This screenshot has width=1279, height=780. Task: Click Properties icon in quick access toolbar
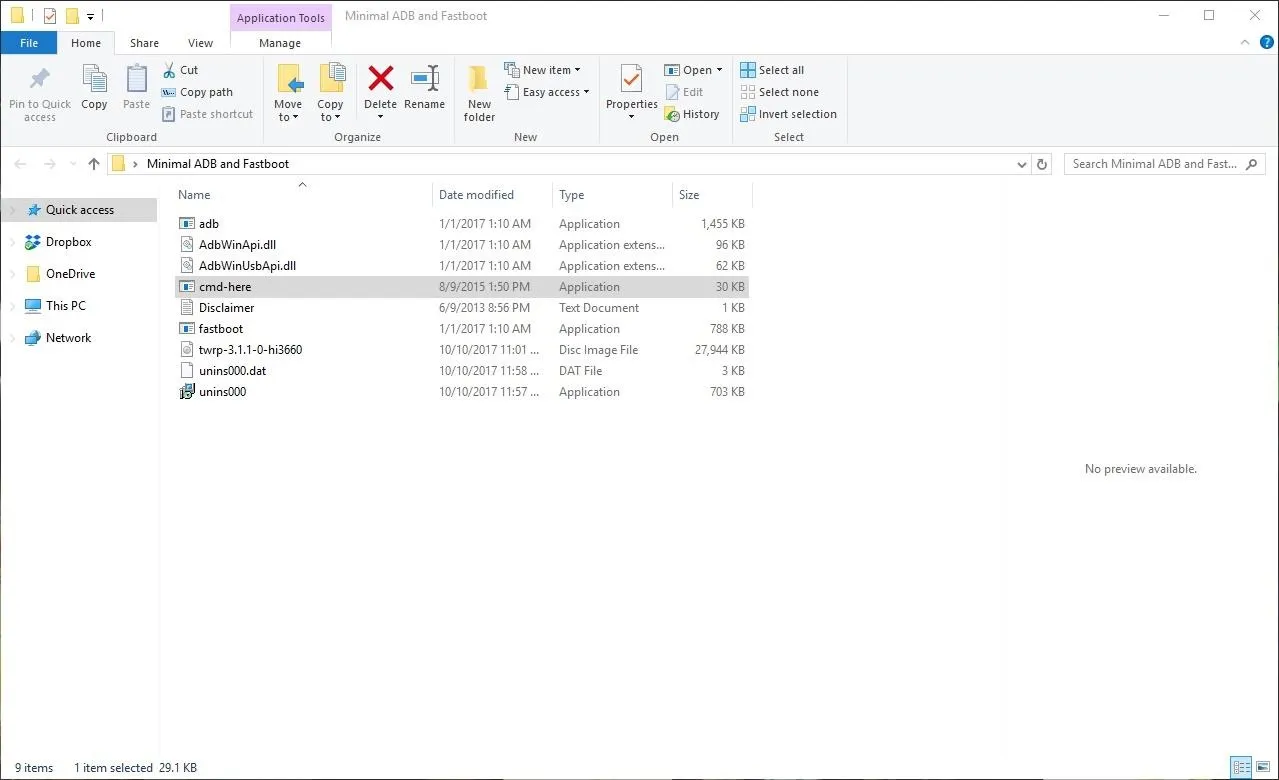click(x=49, y=16)
